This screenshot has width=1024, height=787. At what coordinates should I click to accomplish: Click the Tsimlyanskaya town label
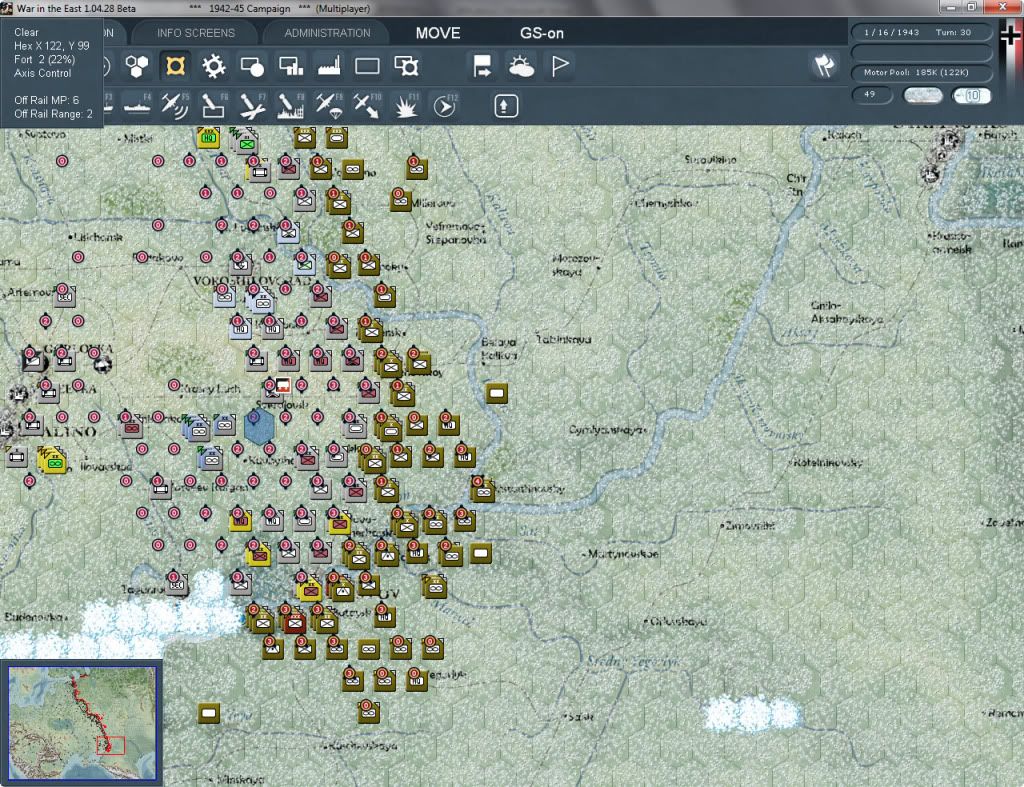607,430
